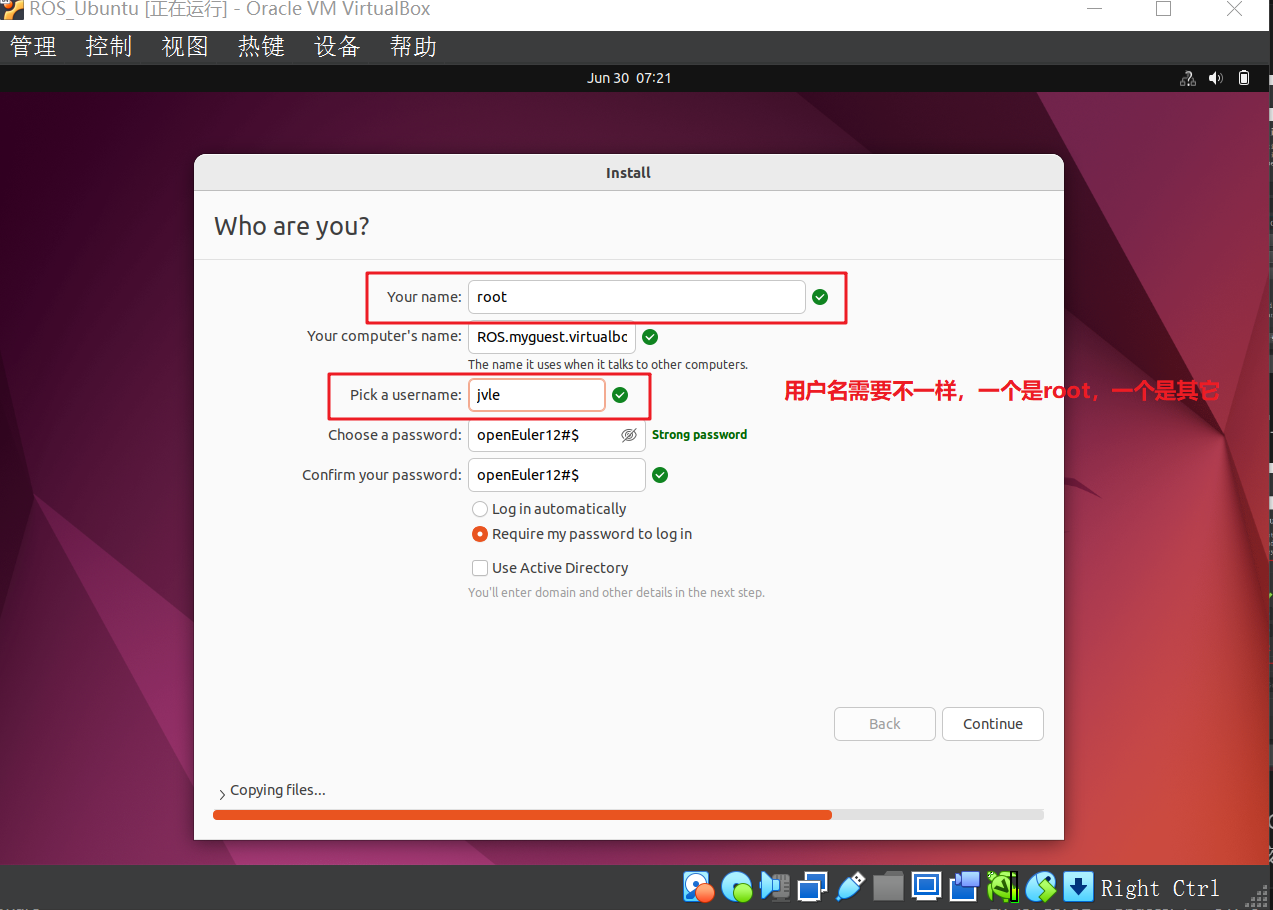Expand the Copying files details arrow
This screenshot has height=910, width=1273.
221,793
